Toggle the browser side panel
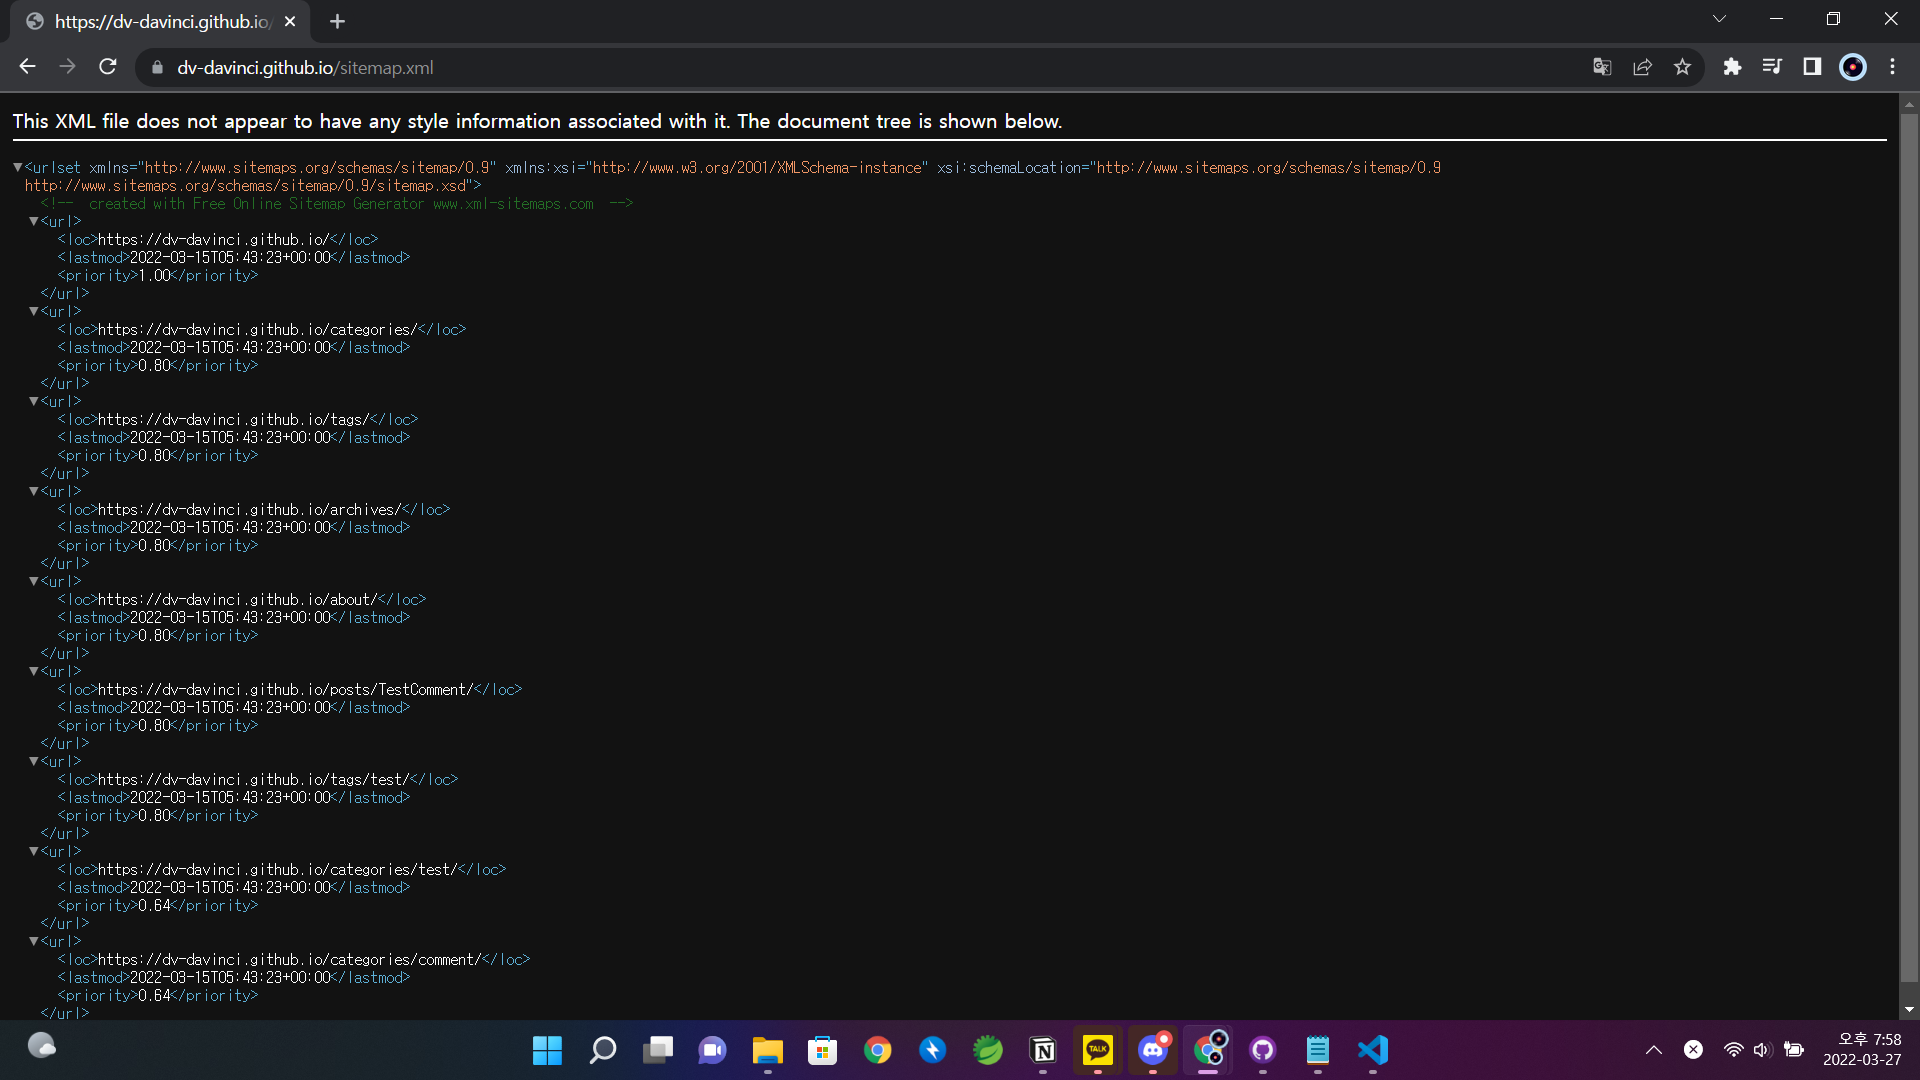1920x1080 pixels. click(1812, 67)
